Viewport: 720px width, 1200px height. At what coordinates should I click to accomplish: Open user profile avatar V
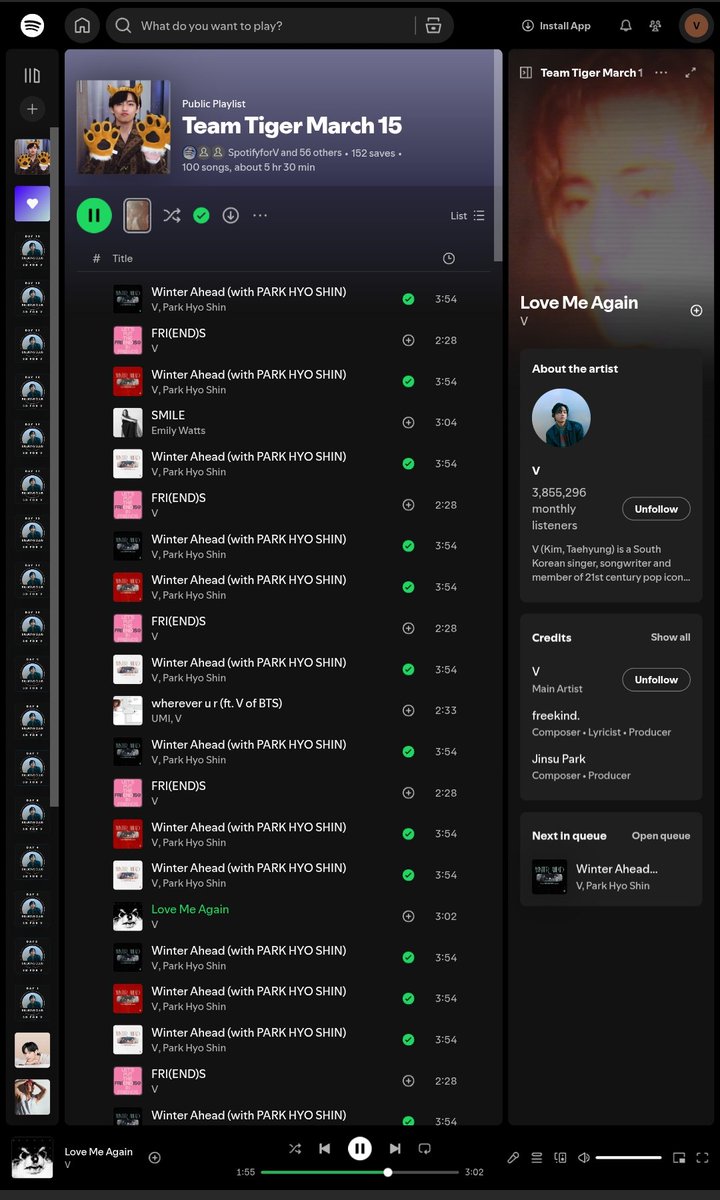point(695,26)
